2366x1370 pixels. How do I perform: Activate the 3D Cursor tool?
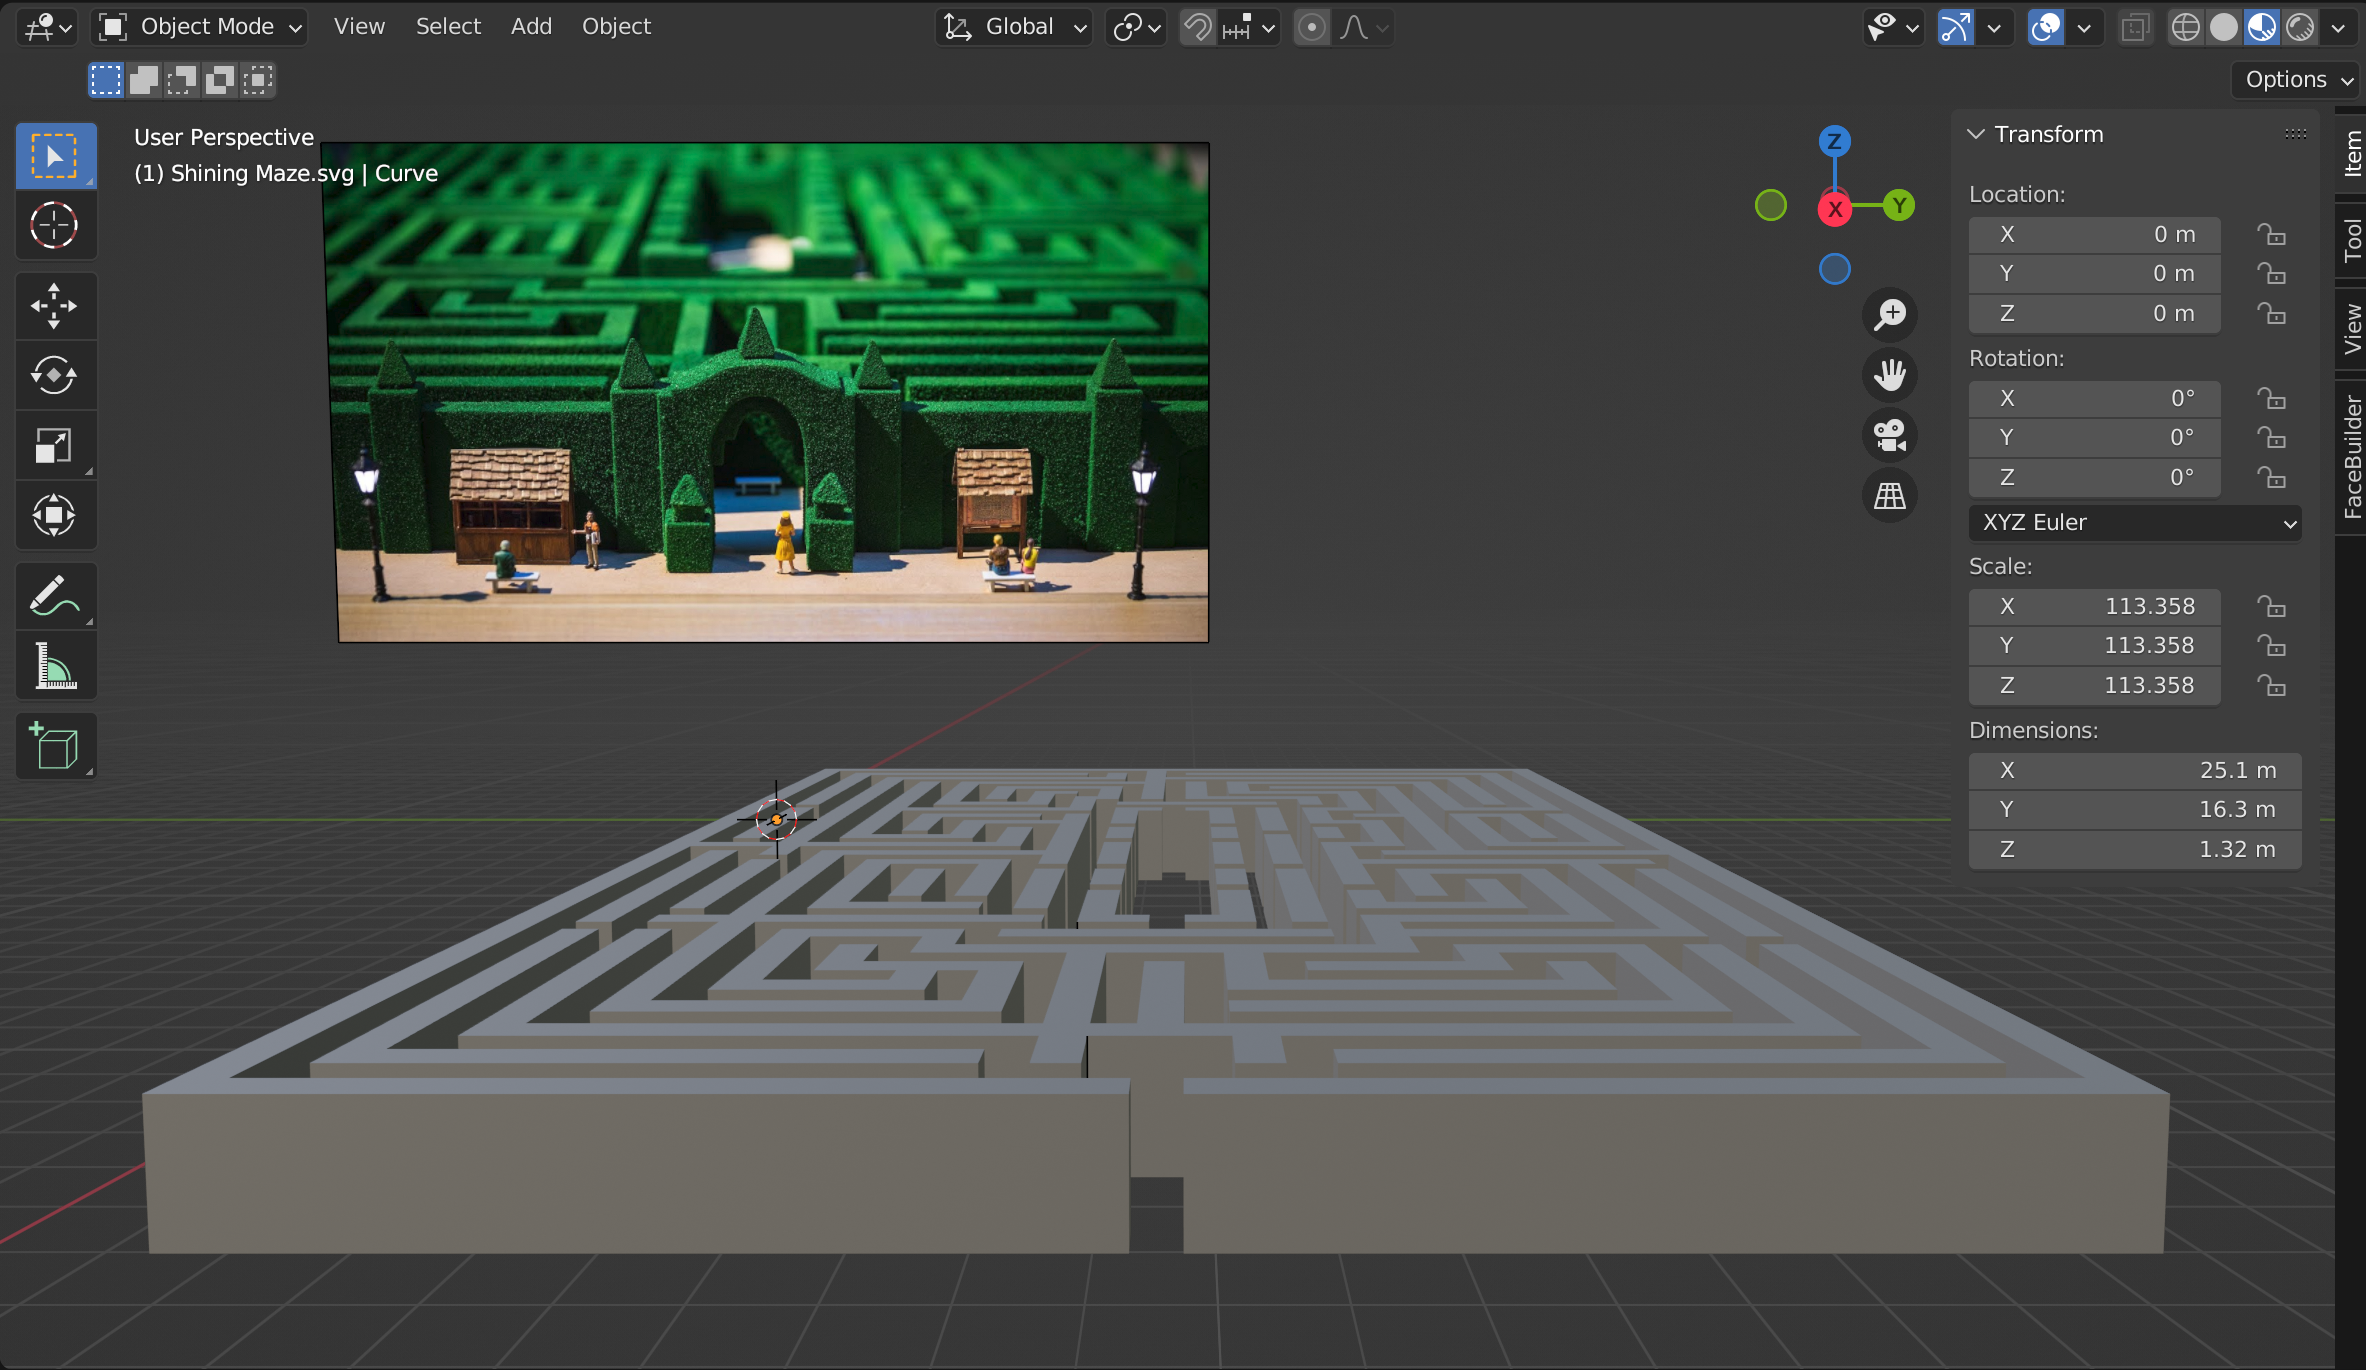click(x=55, y=226)
